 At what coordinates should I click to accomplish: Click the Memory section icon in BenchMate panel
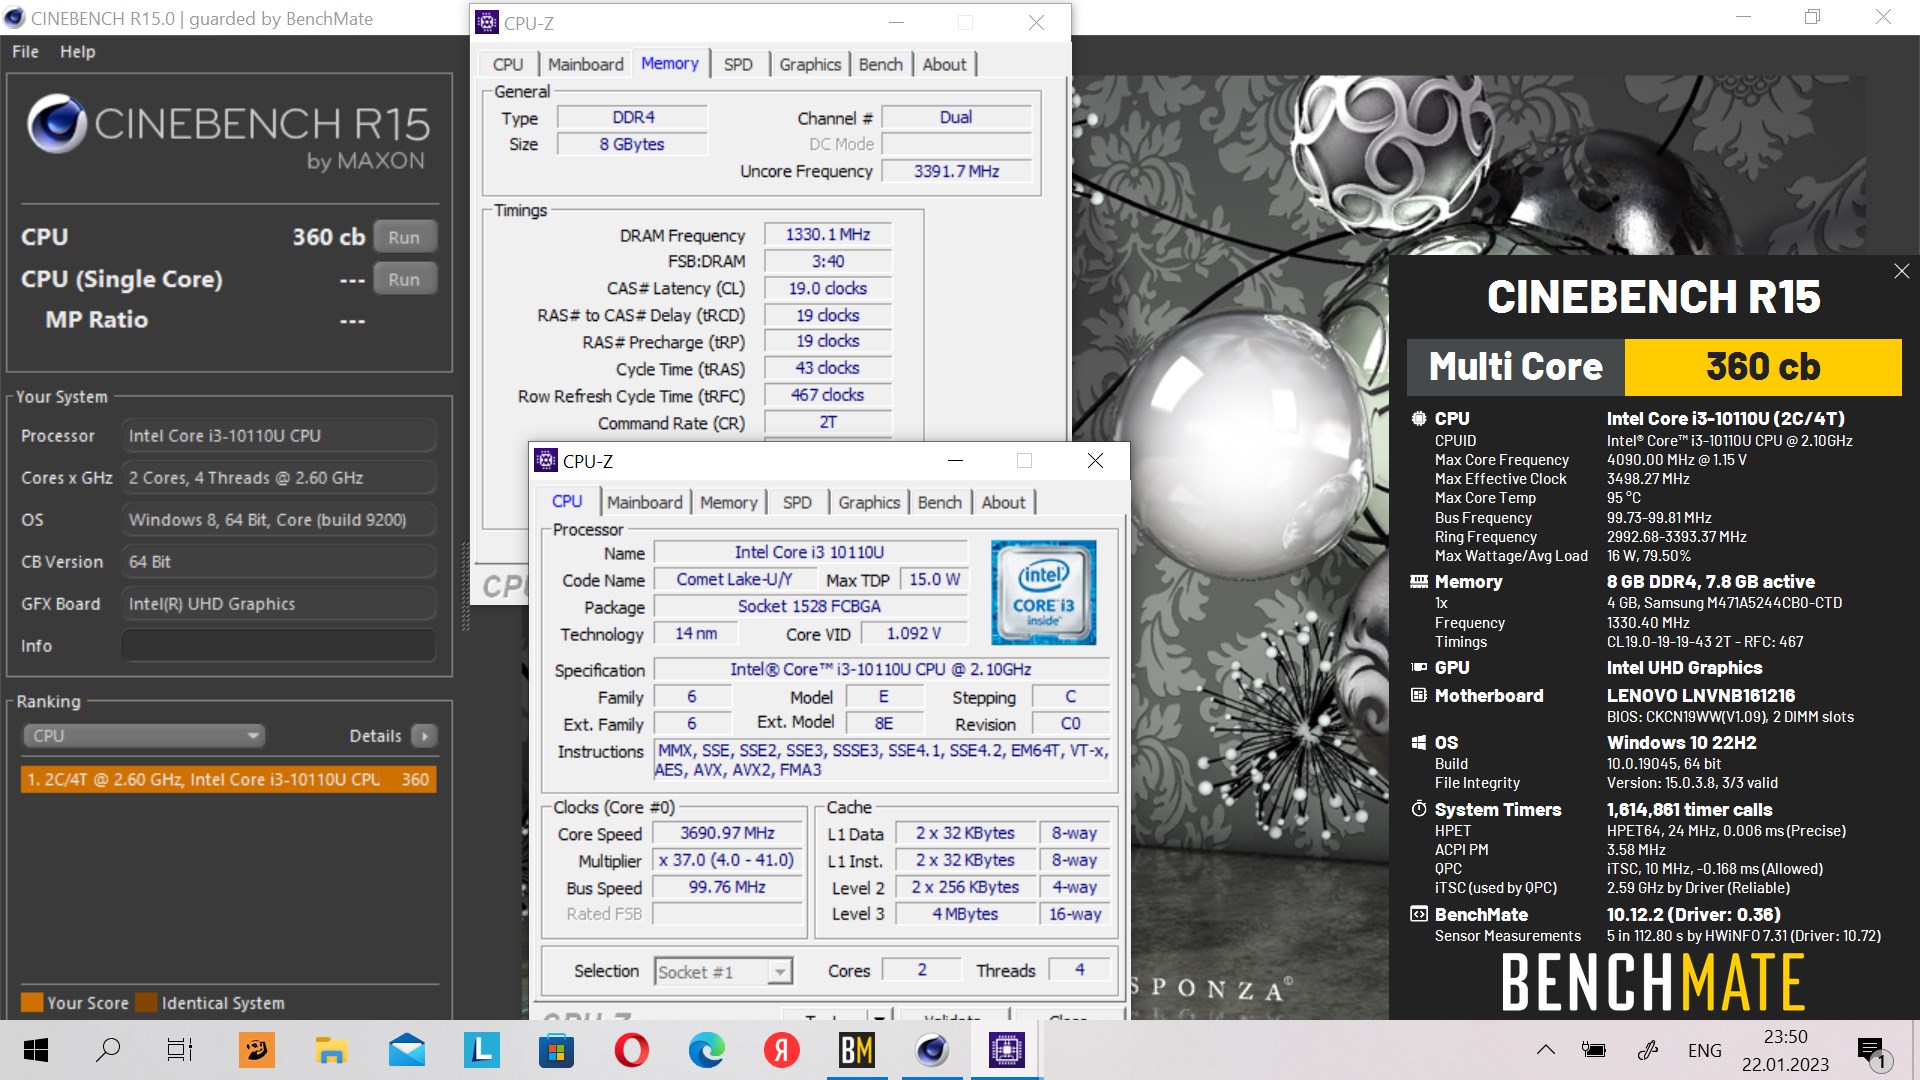click(1418, 581)
